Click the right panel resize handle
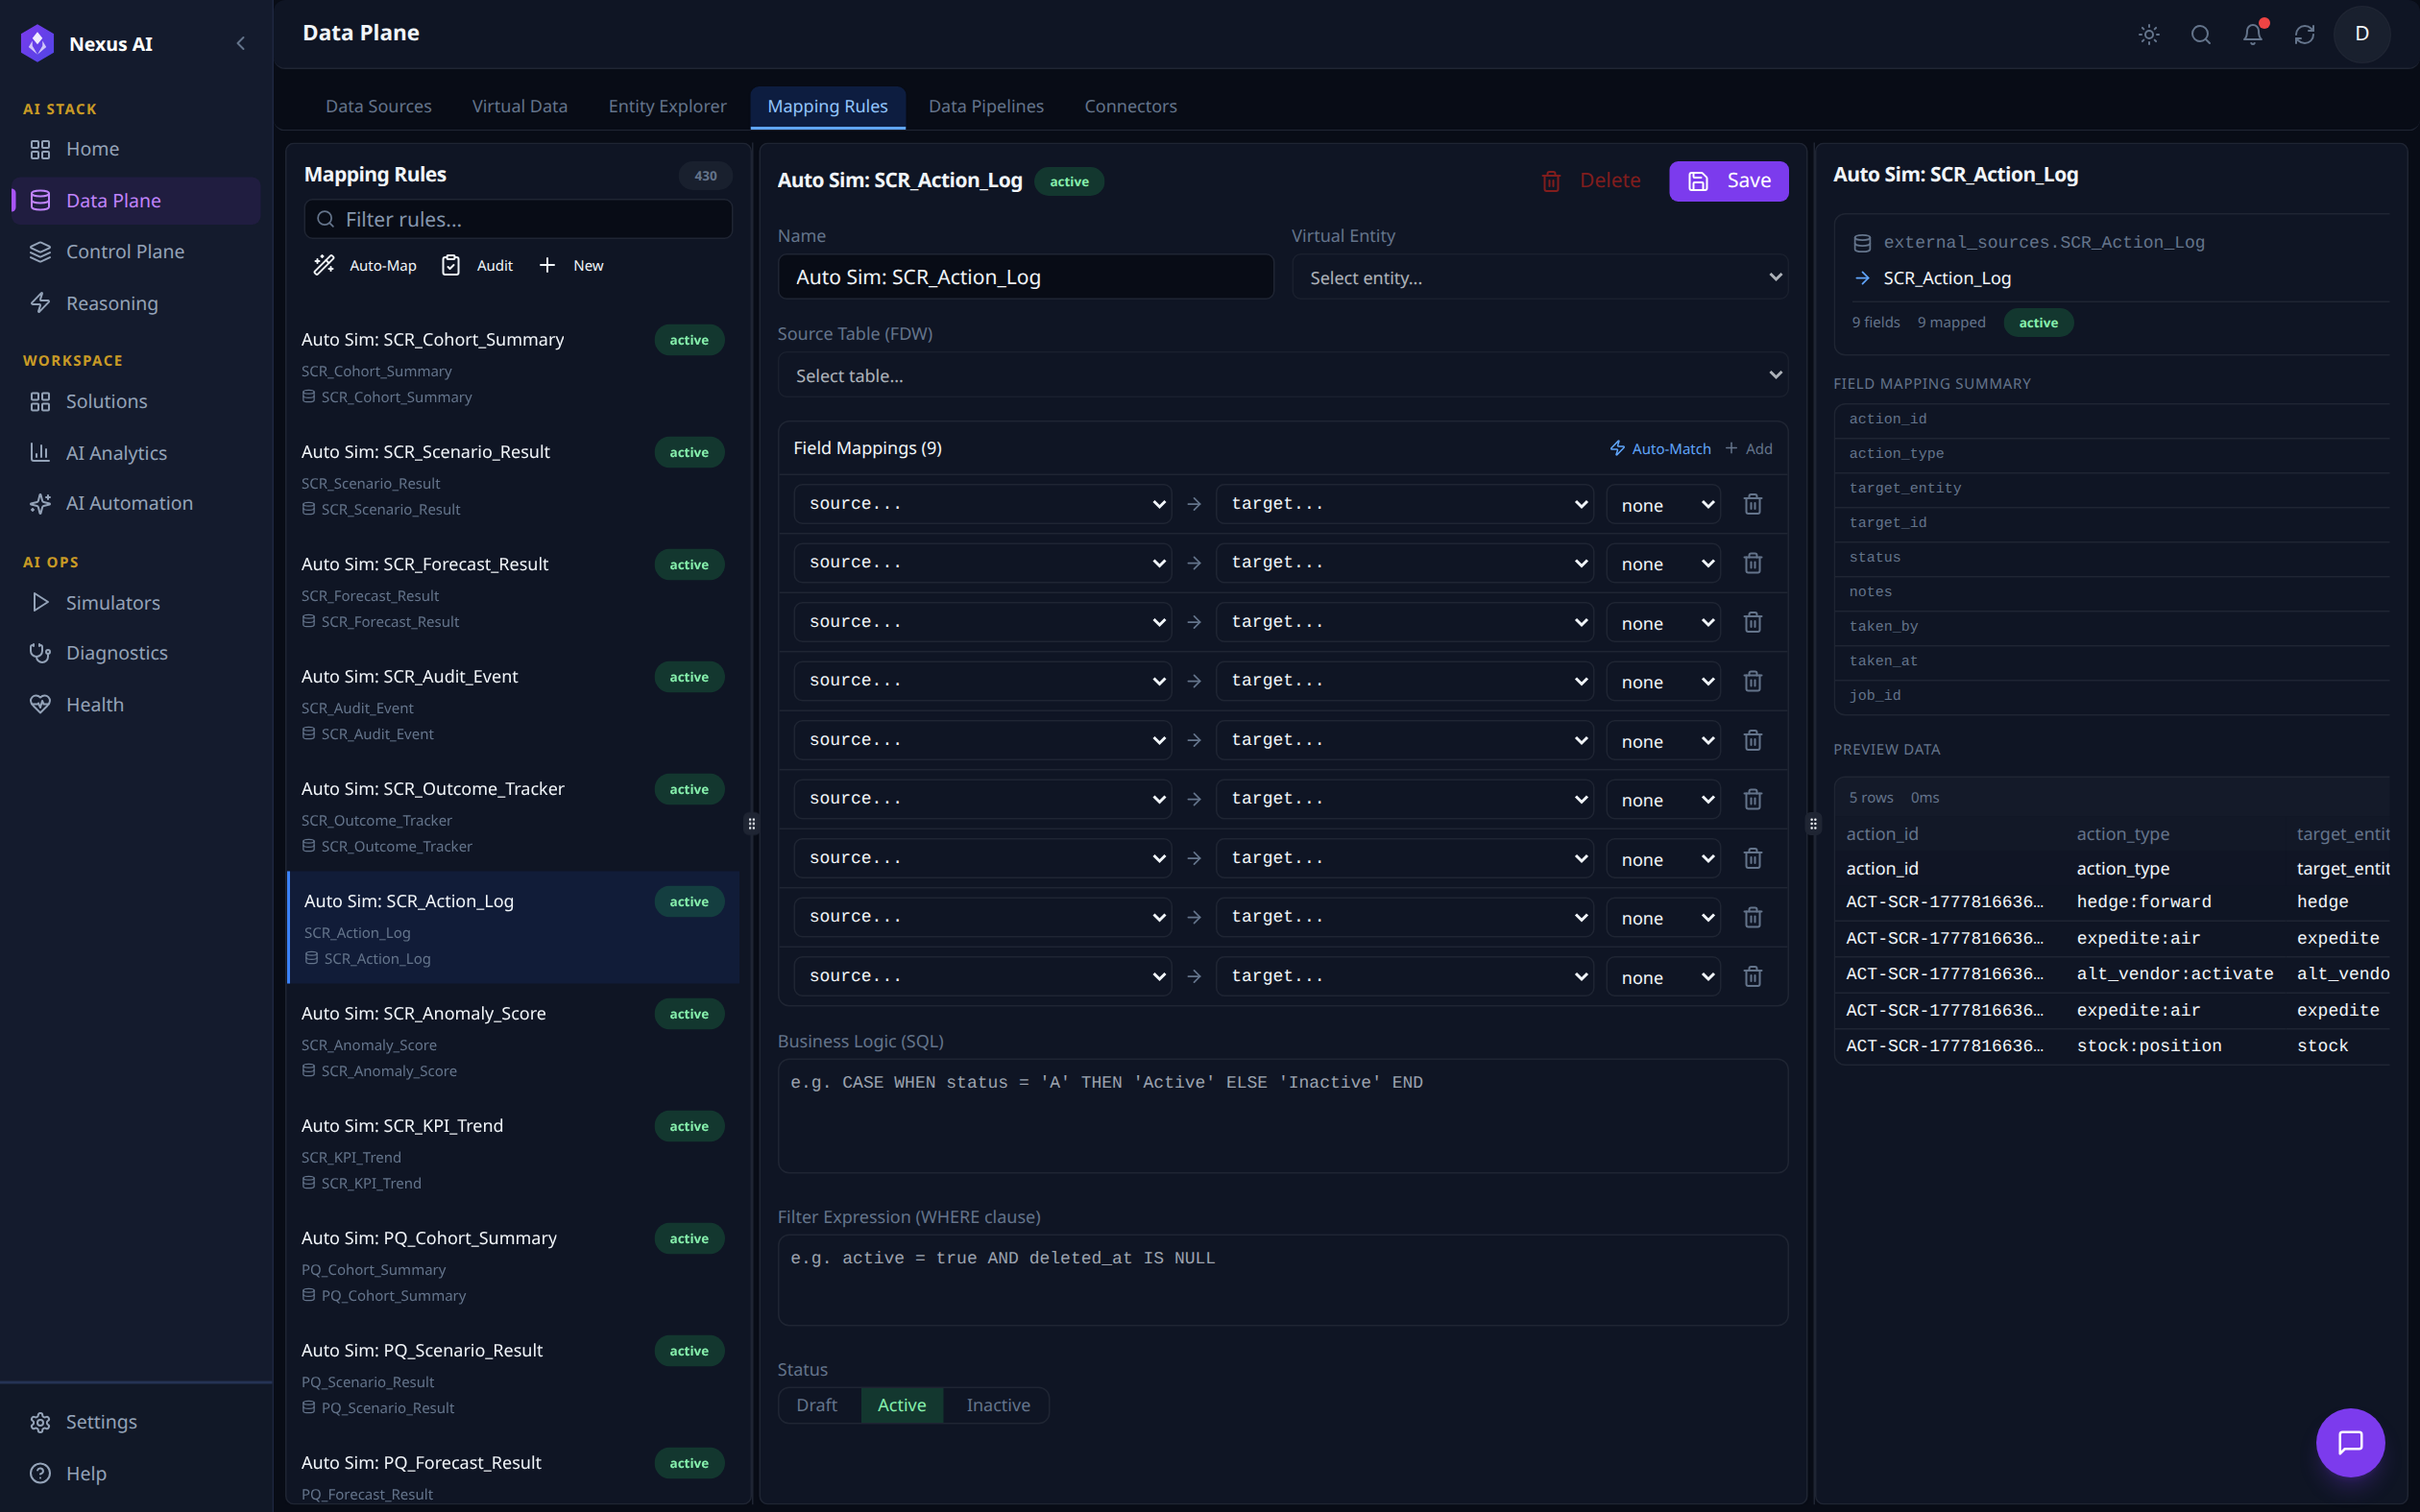This screenshot has height=1512, width=2420. pyautogui.click(x=1813, y=824)
